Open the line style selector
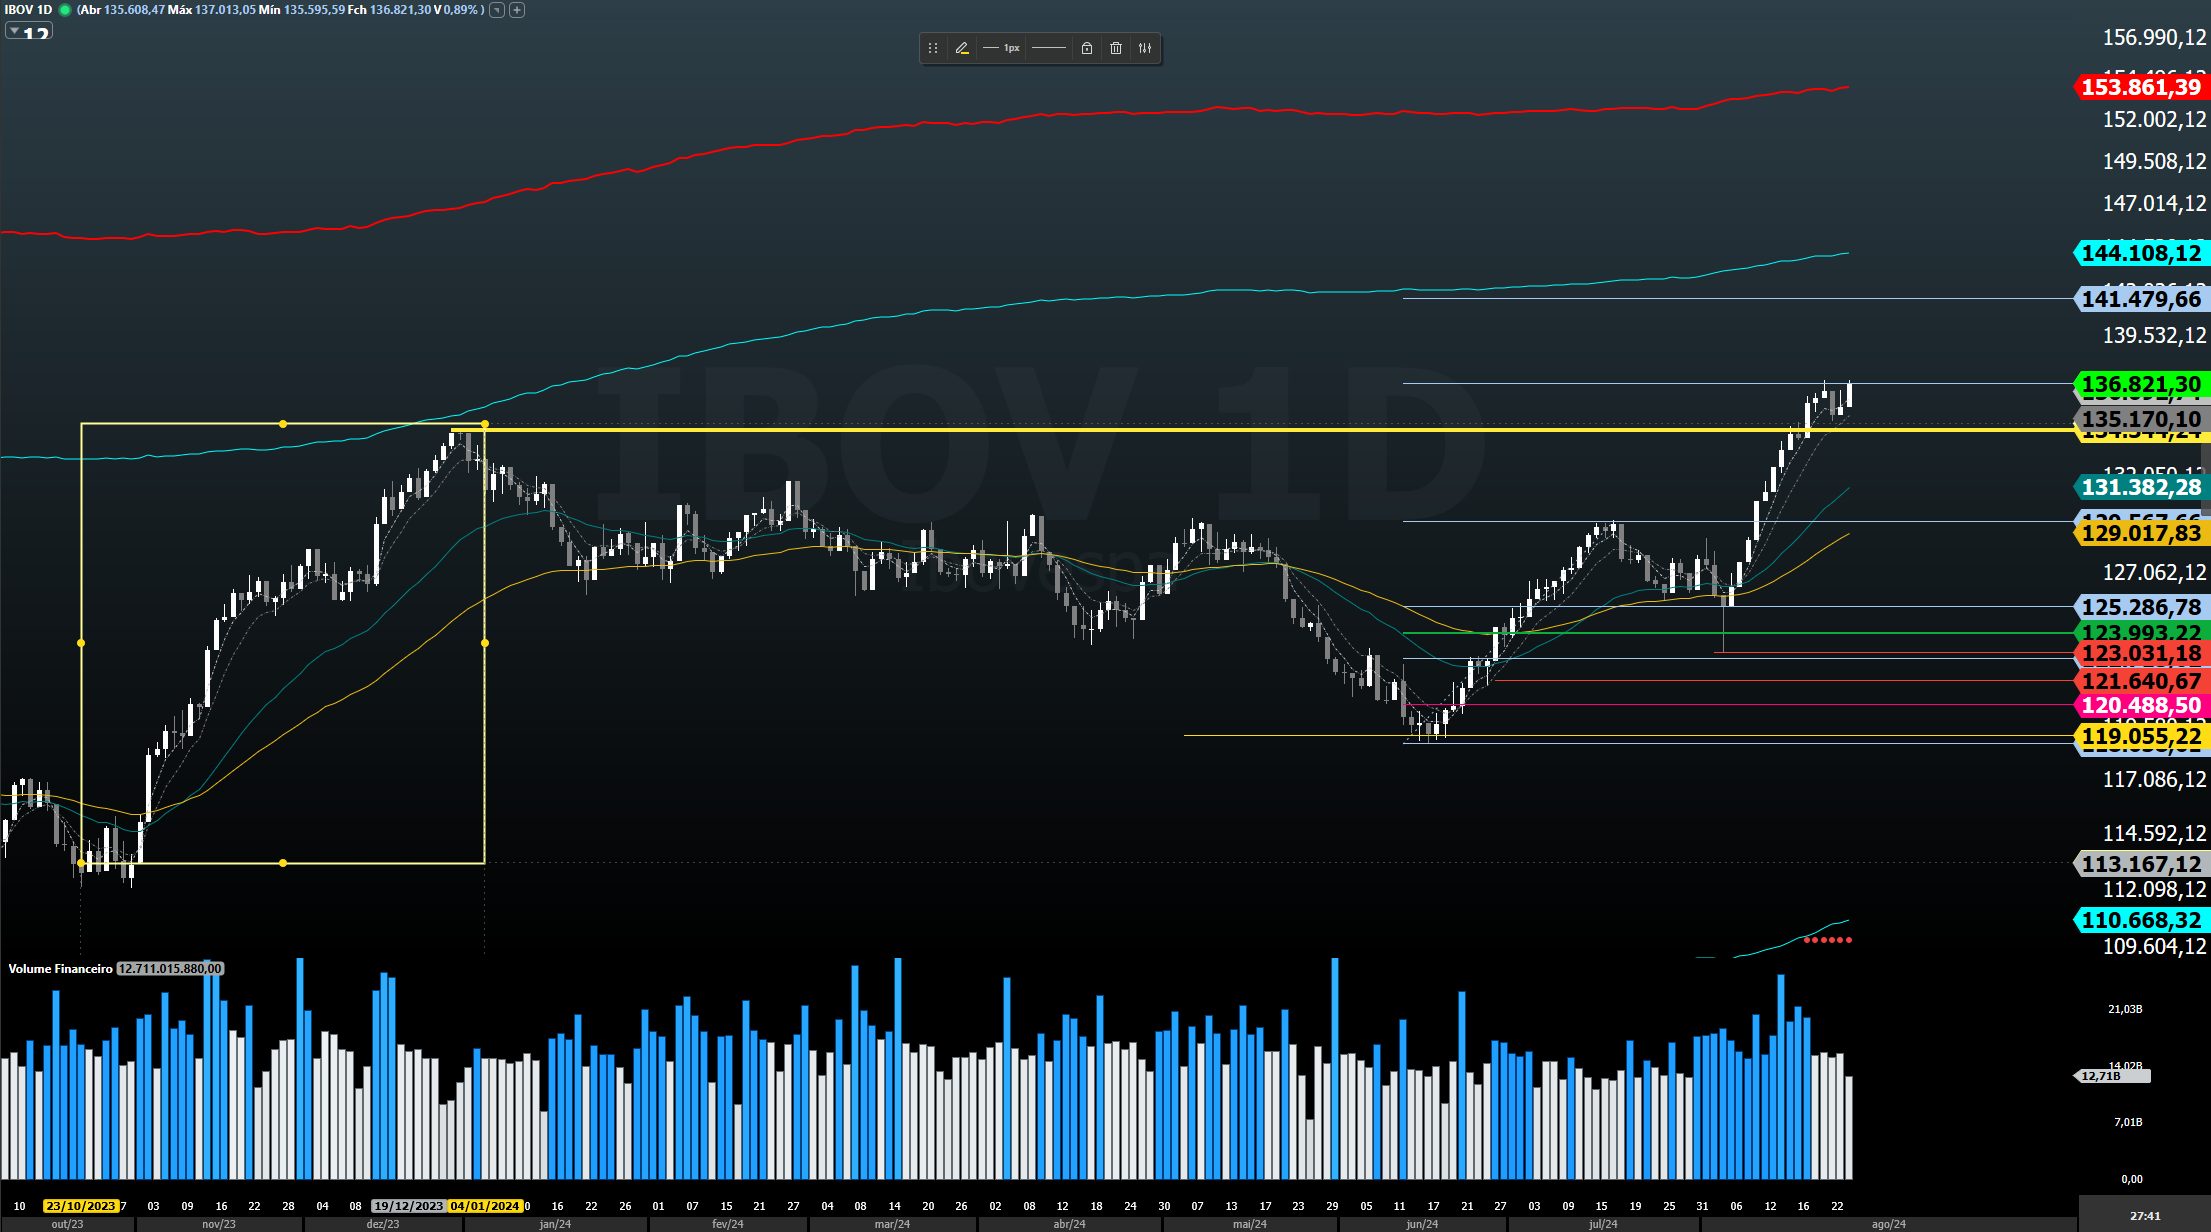The height and width of the screenshot is (1232, 2211). 1048,48
